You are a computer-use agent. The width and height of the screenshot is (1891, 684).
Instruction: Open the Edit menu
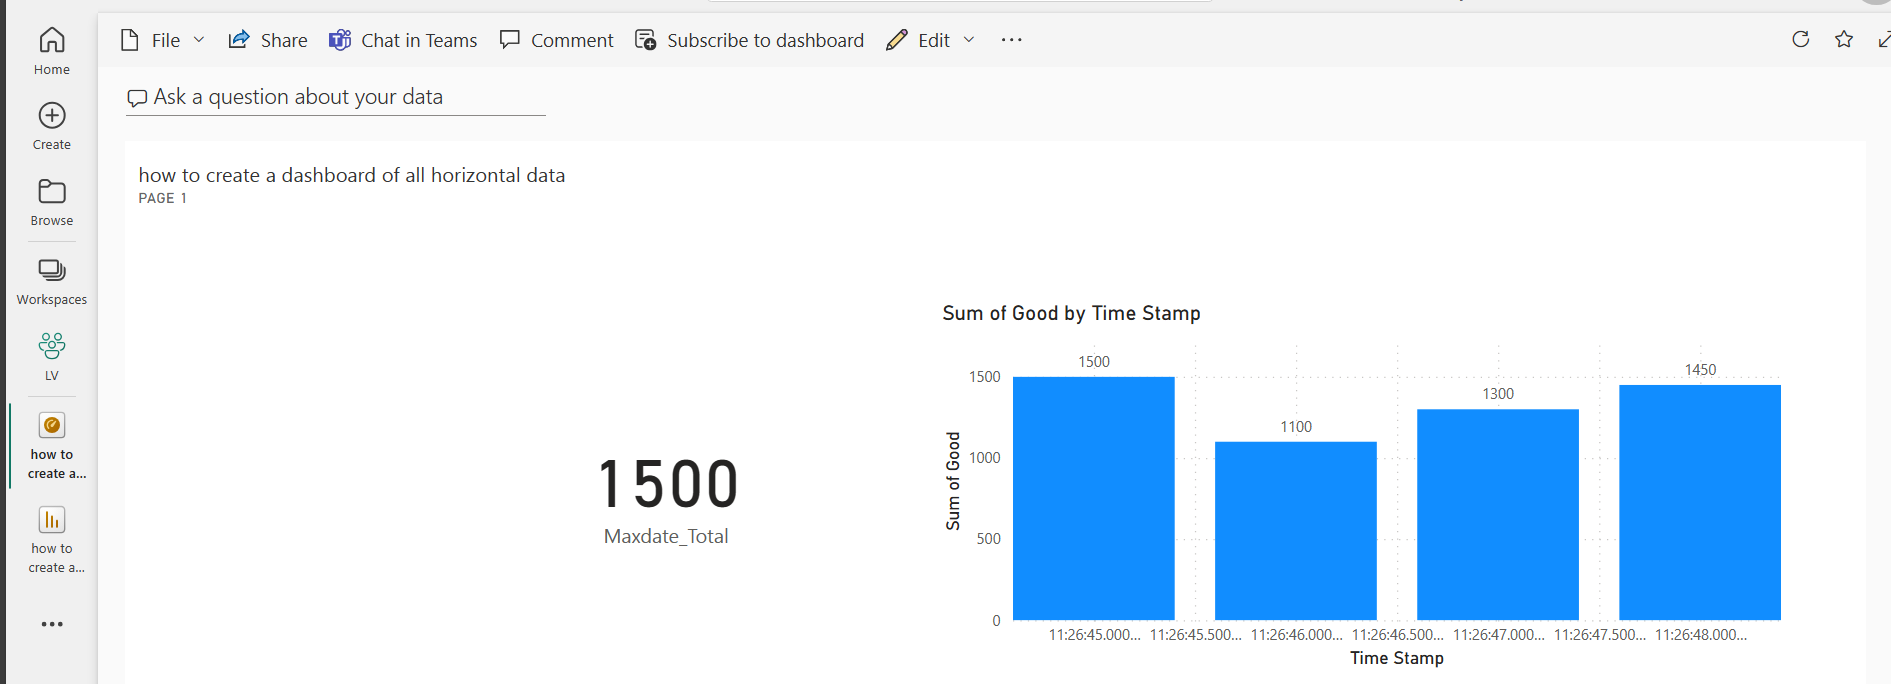(930, 40)
